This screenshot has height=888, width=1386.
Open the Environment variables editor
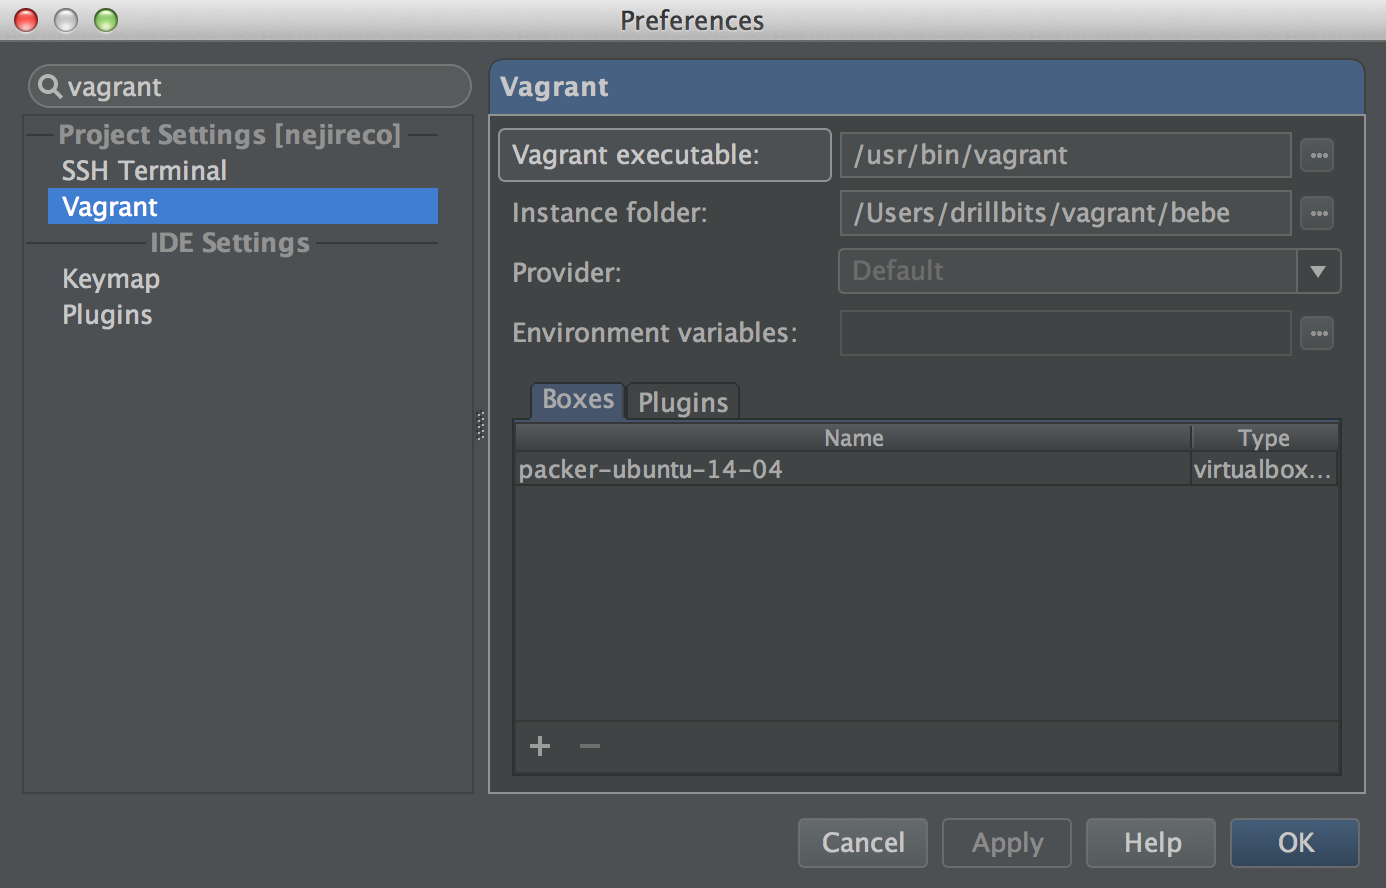click(x=1317, y=333)
